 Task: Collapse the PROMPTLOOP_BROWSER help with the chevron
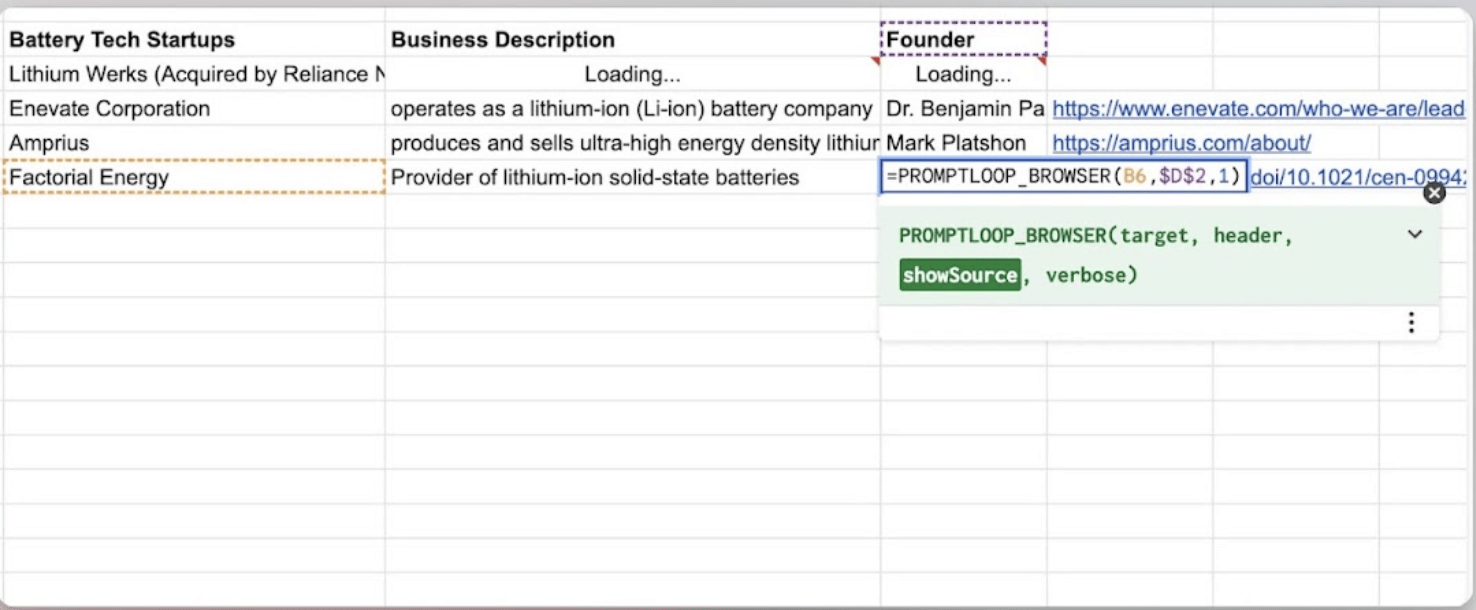(1414, 236)
